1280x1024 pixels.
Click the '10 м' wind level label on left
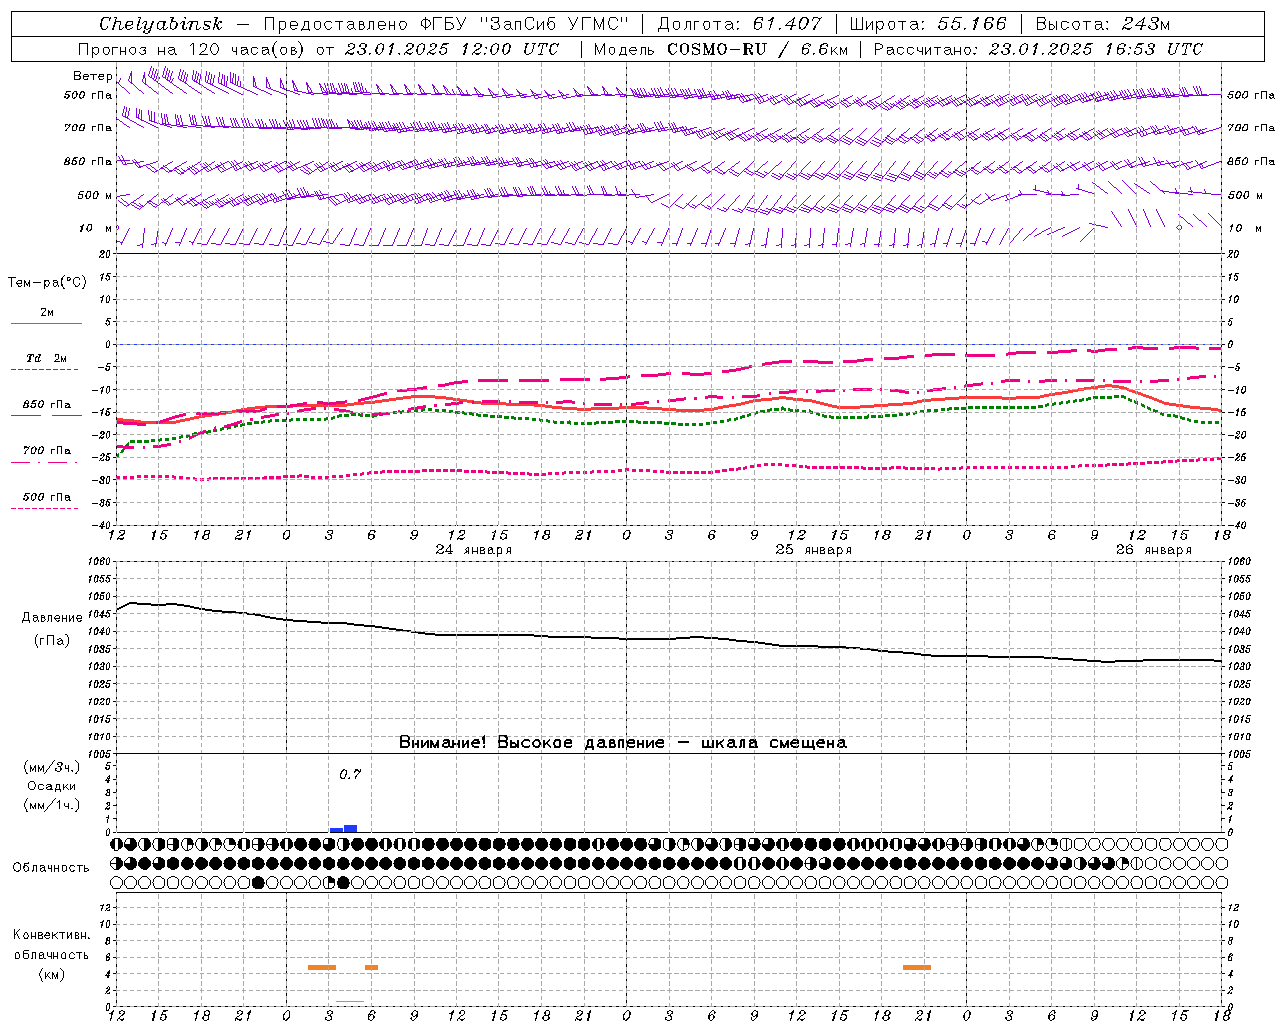[95, 228]
